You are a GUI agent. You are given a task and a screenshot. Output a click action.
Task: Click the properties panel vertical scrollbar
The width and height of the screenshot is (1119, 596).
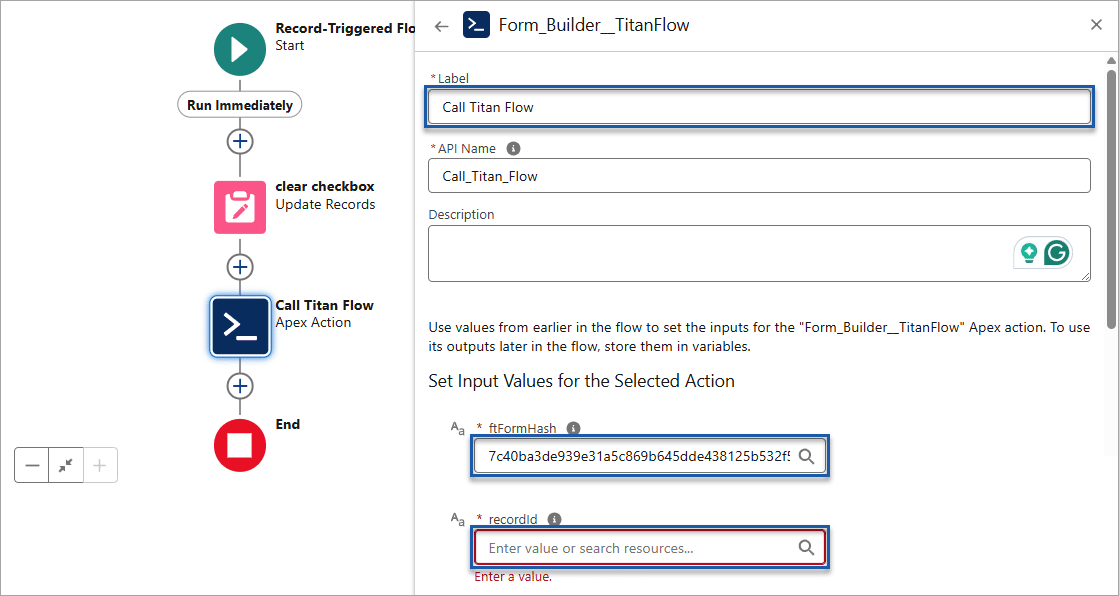pos(1111,200)
